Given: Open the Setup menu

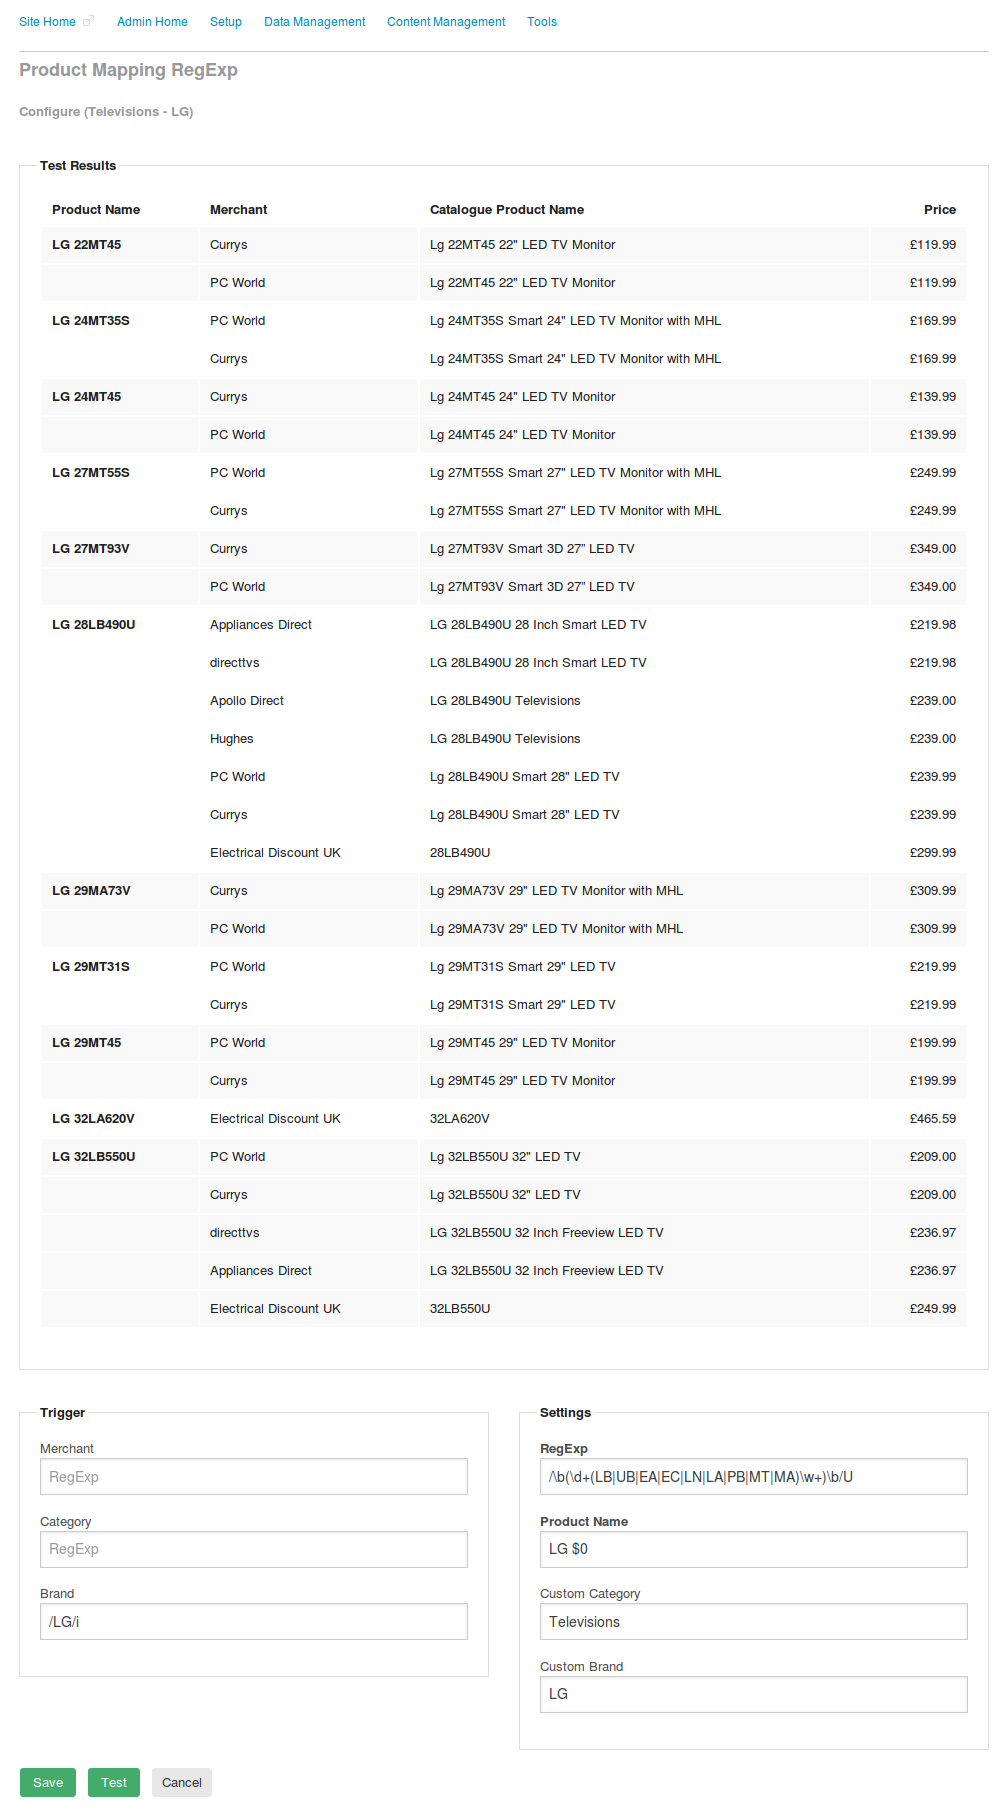Looking at the screenshot, I should [x=226, y=22].
